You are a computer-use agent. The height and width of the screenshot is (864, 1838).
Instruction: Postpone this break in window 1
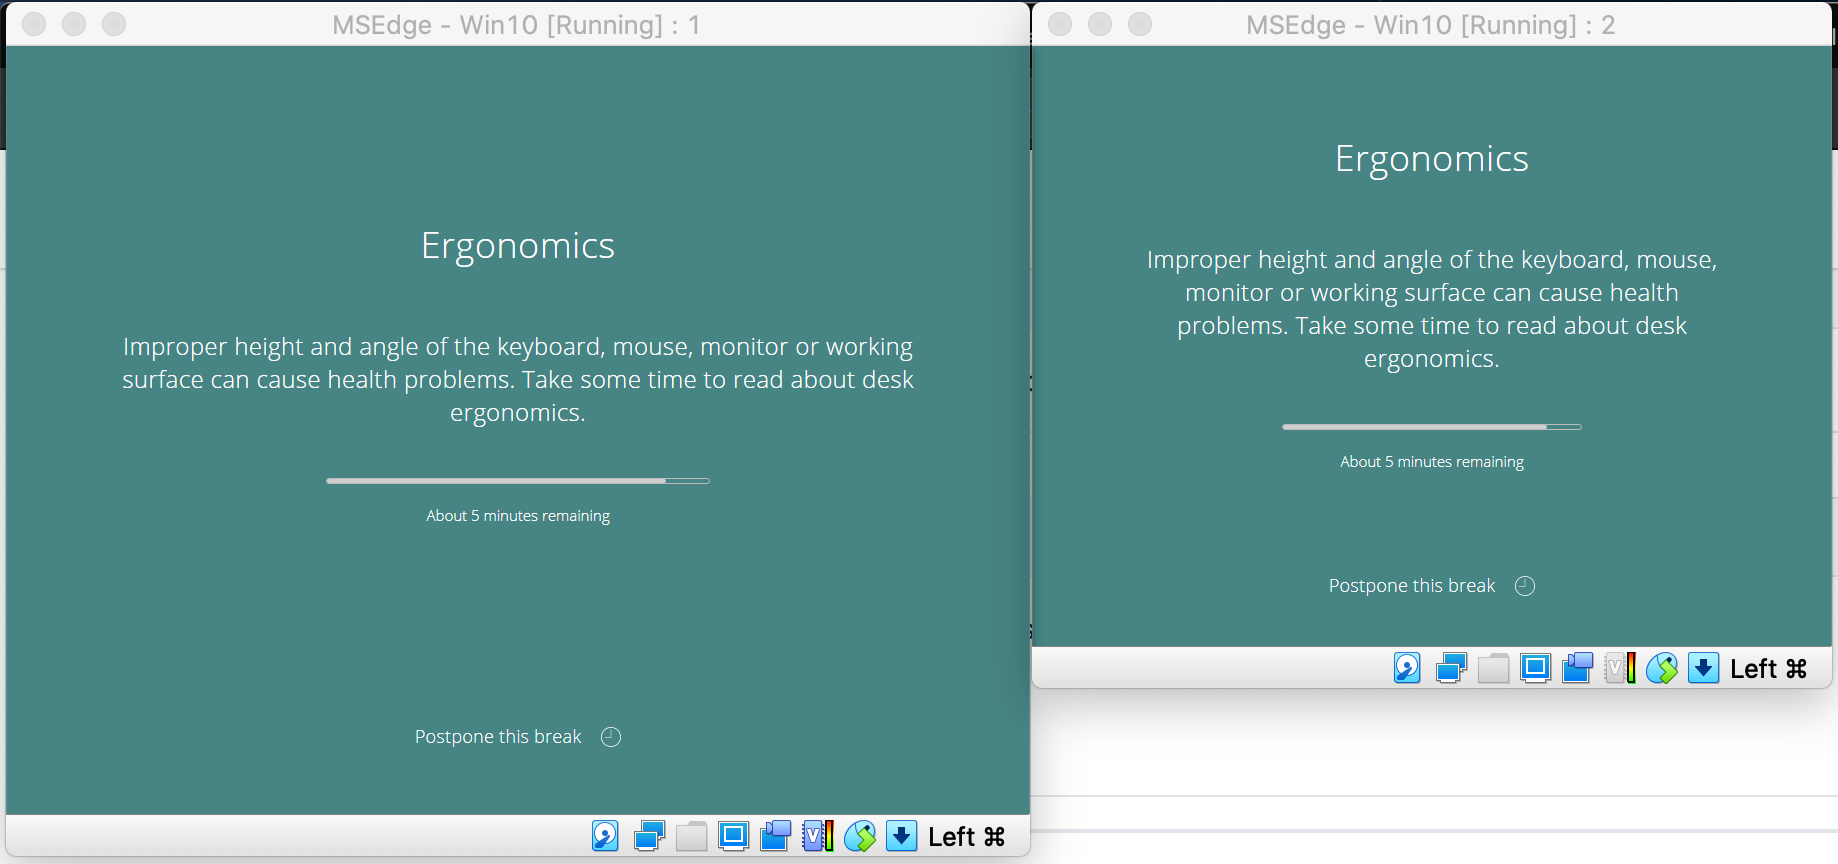point(498,737)
